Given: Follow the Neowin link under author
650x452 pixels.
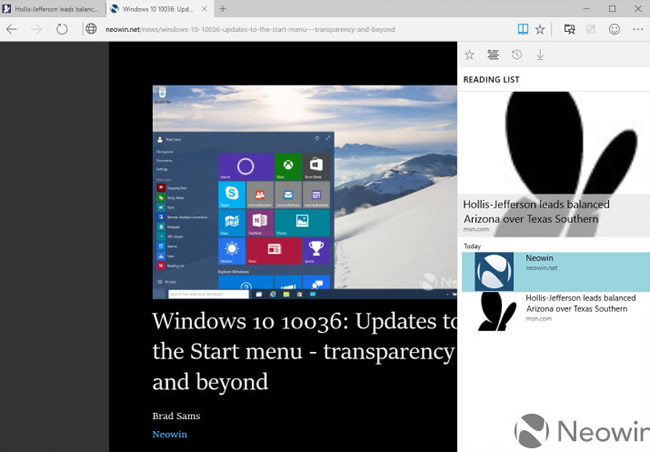Looking at the screenshot, I should 170,434.
